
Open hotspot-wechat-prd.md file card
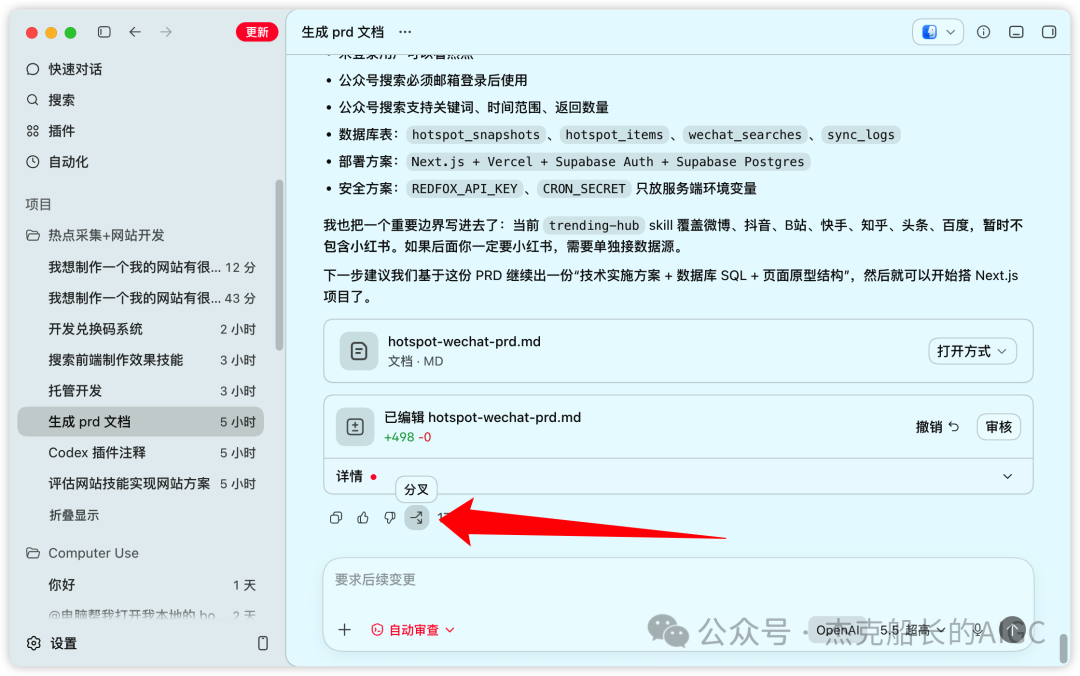[678, 351]
